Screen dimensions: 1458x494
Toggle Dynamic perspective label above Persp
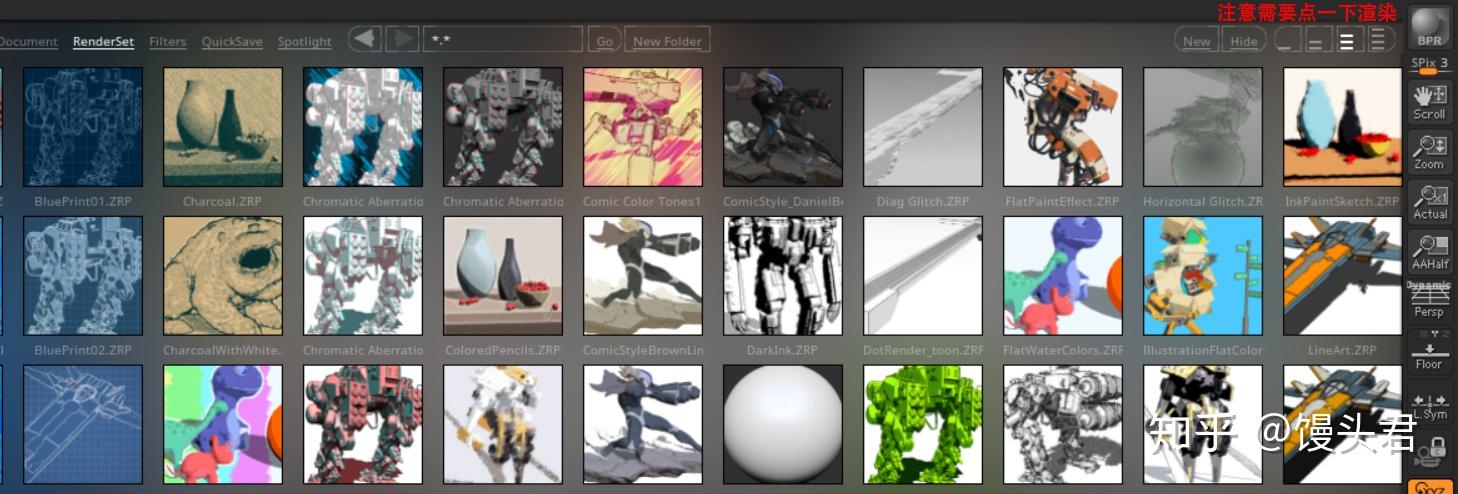click(x=1429, y=285)
